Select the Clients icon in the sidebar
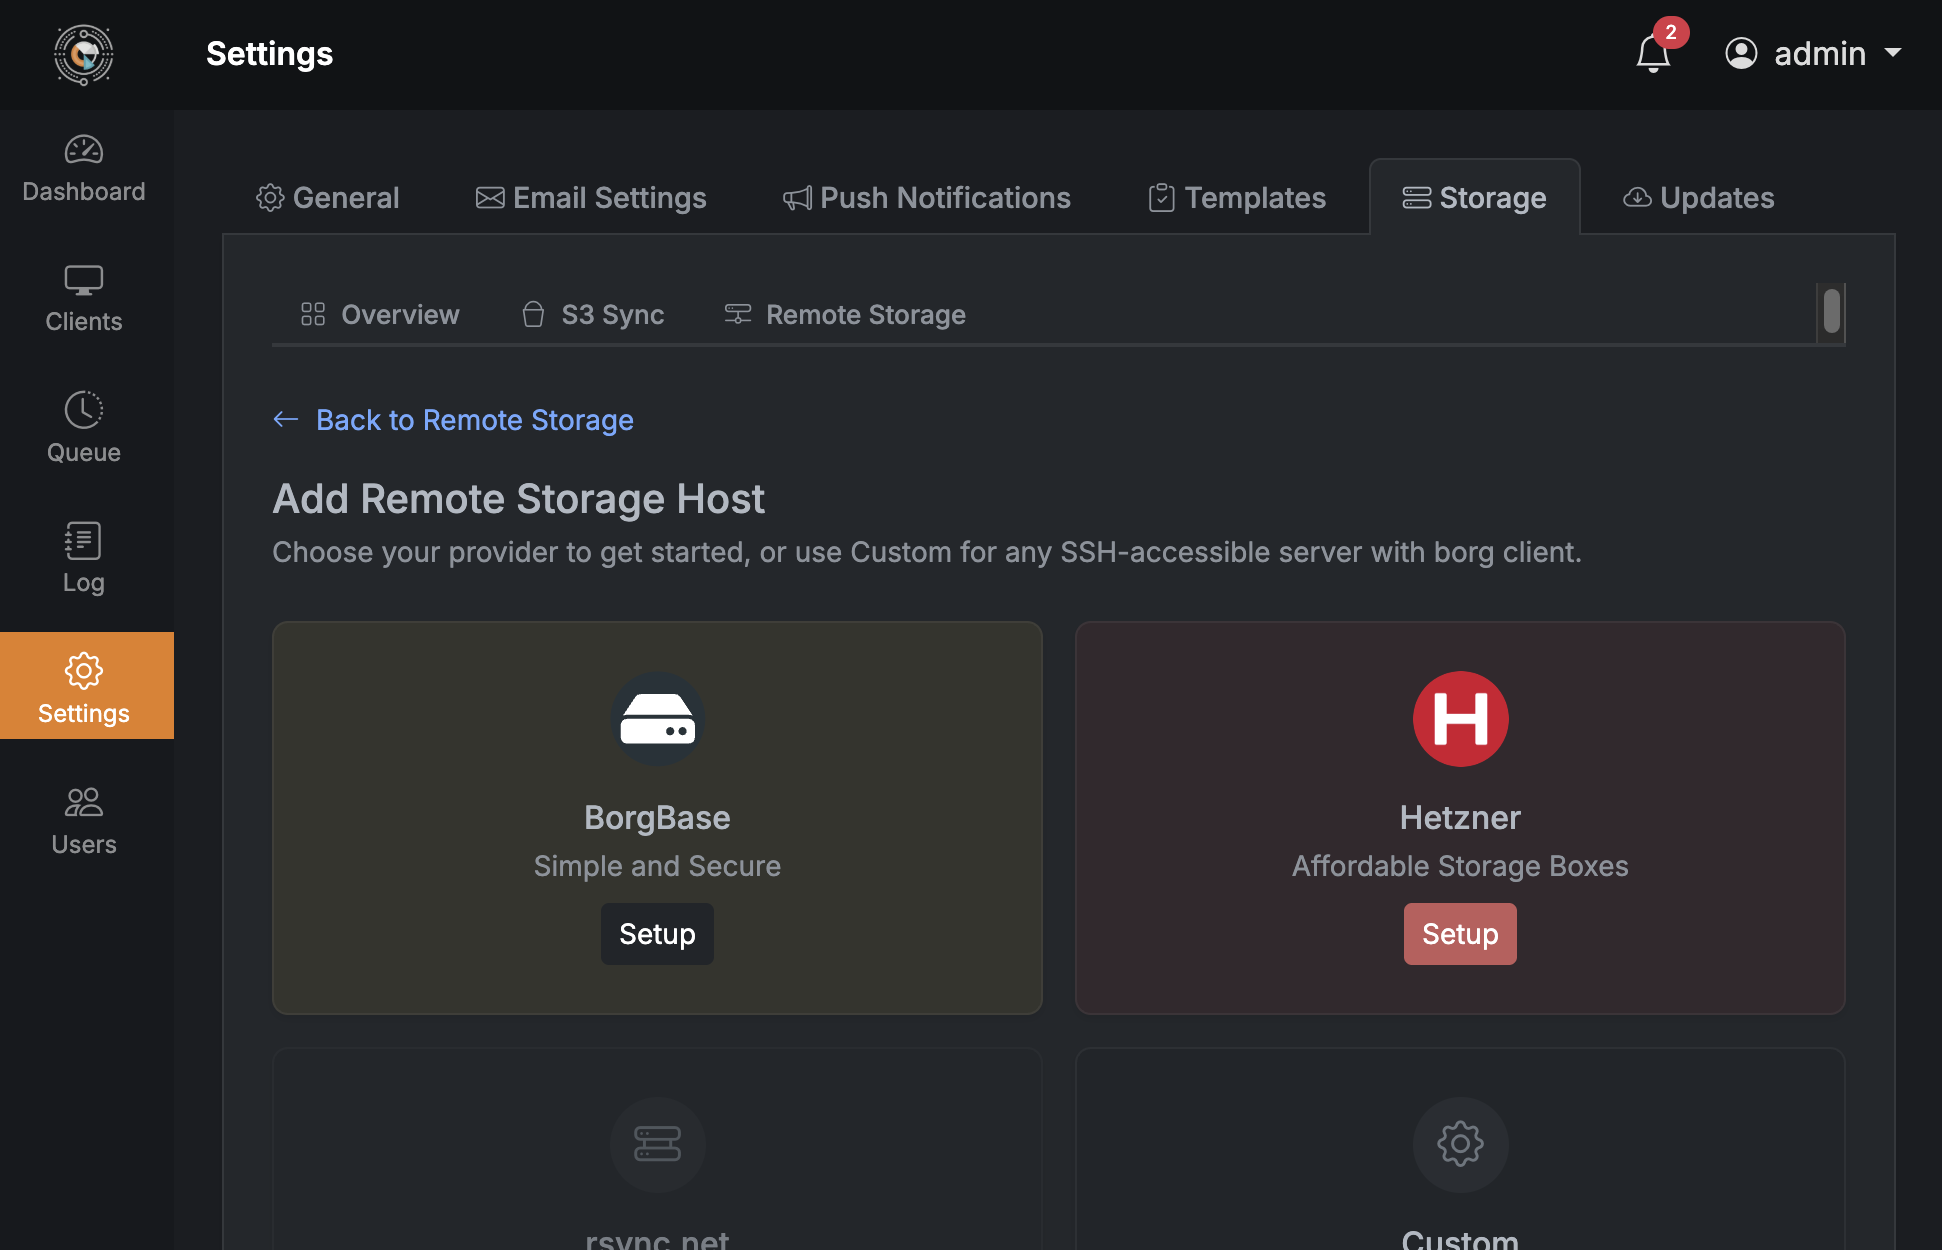The image size is (1942, 1250). coord(84,298)
